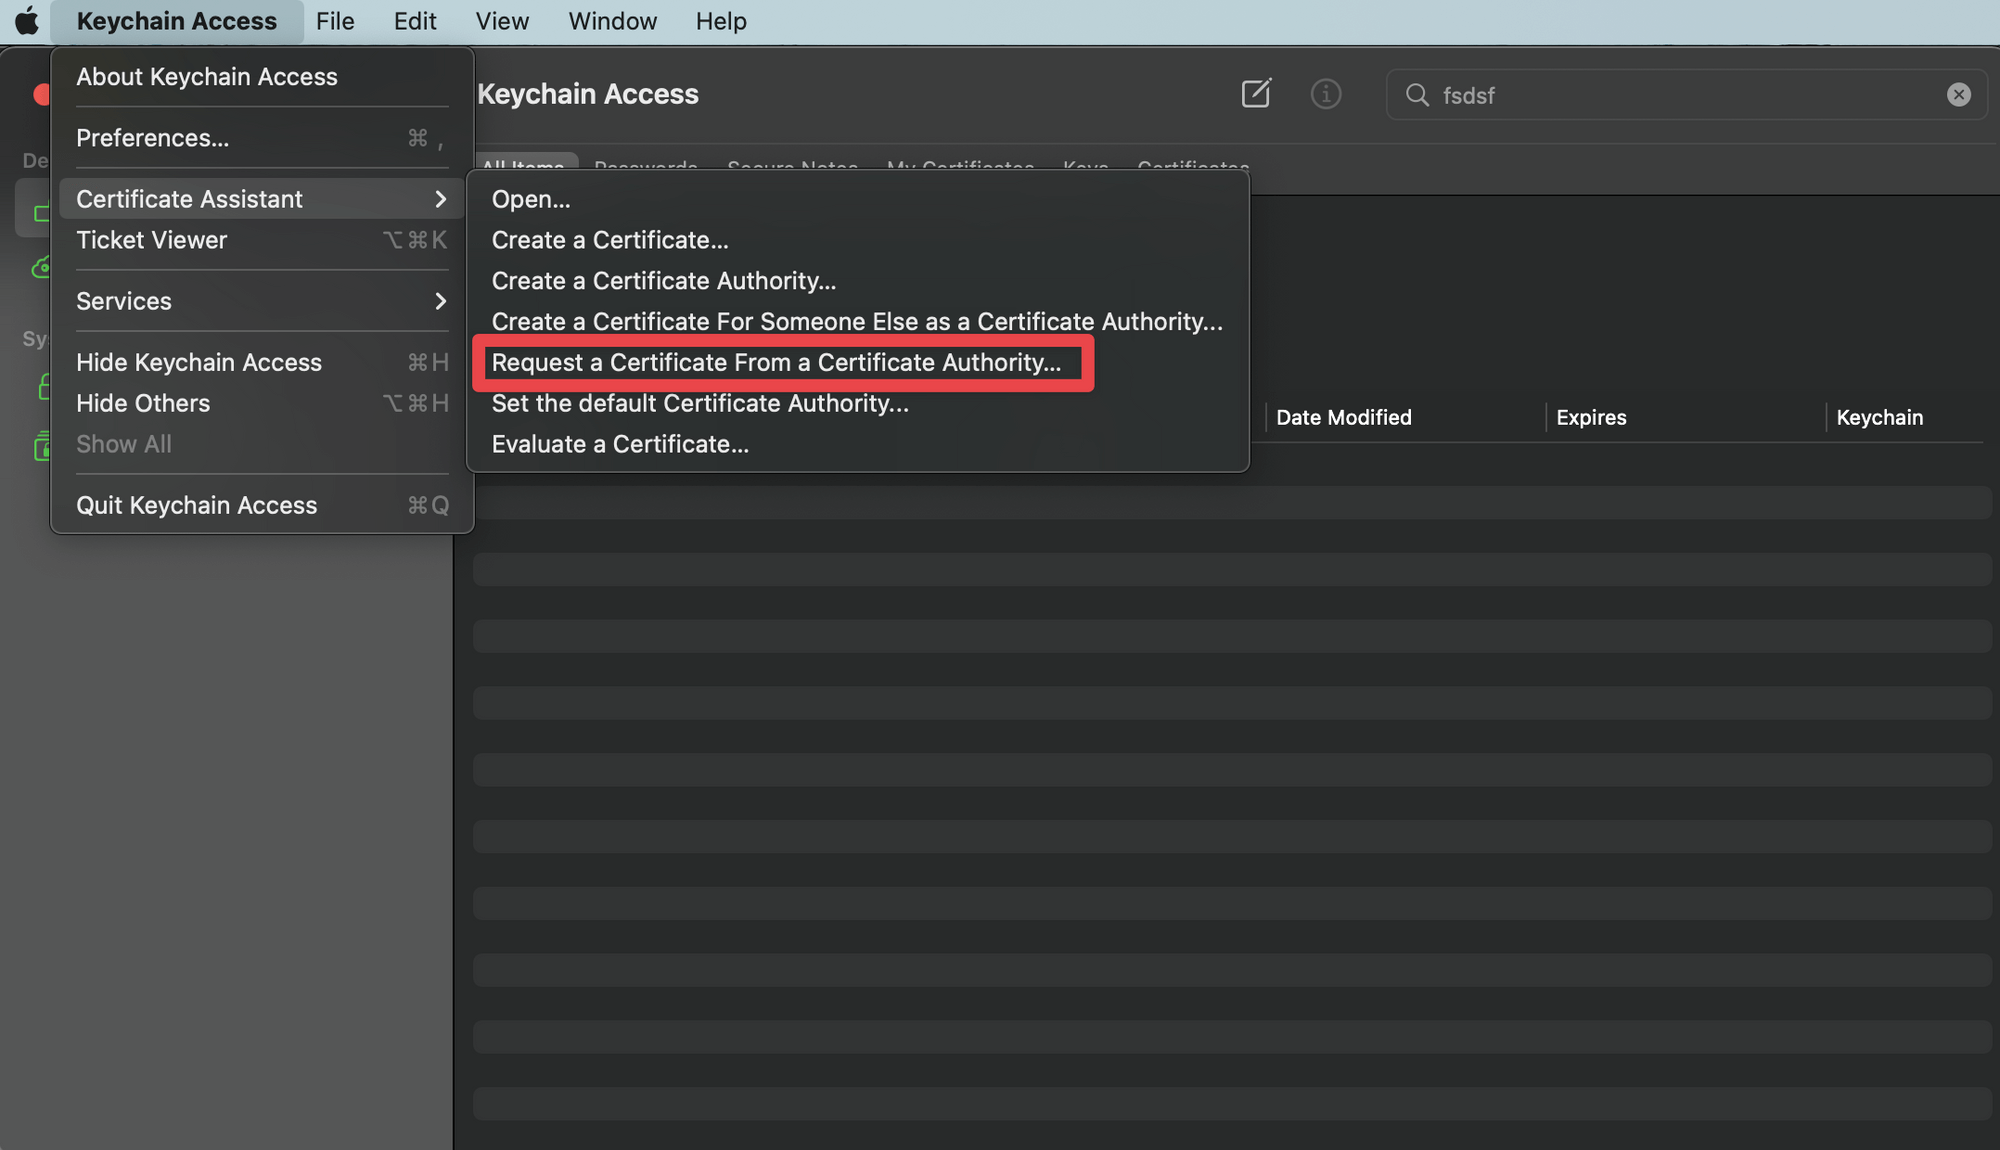Choose Evaluate a Certificate
2000x1150 pixels.
tap(619, 444)
